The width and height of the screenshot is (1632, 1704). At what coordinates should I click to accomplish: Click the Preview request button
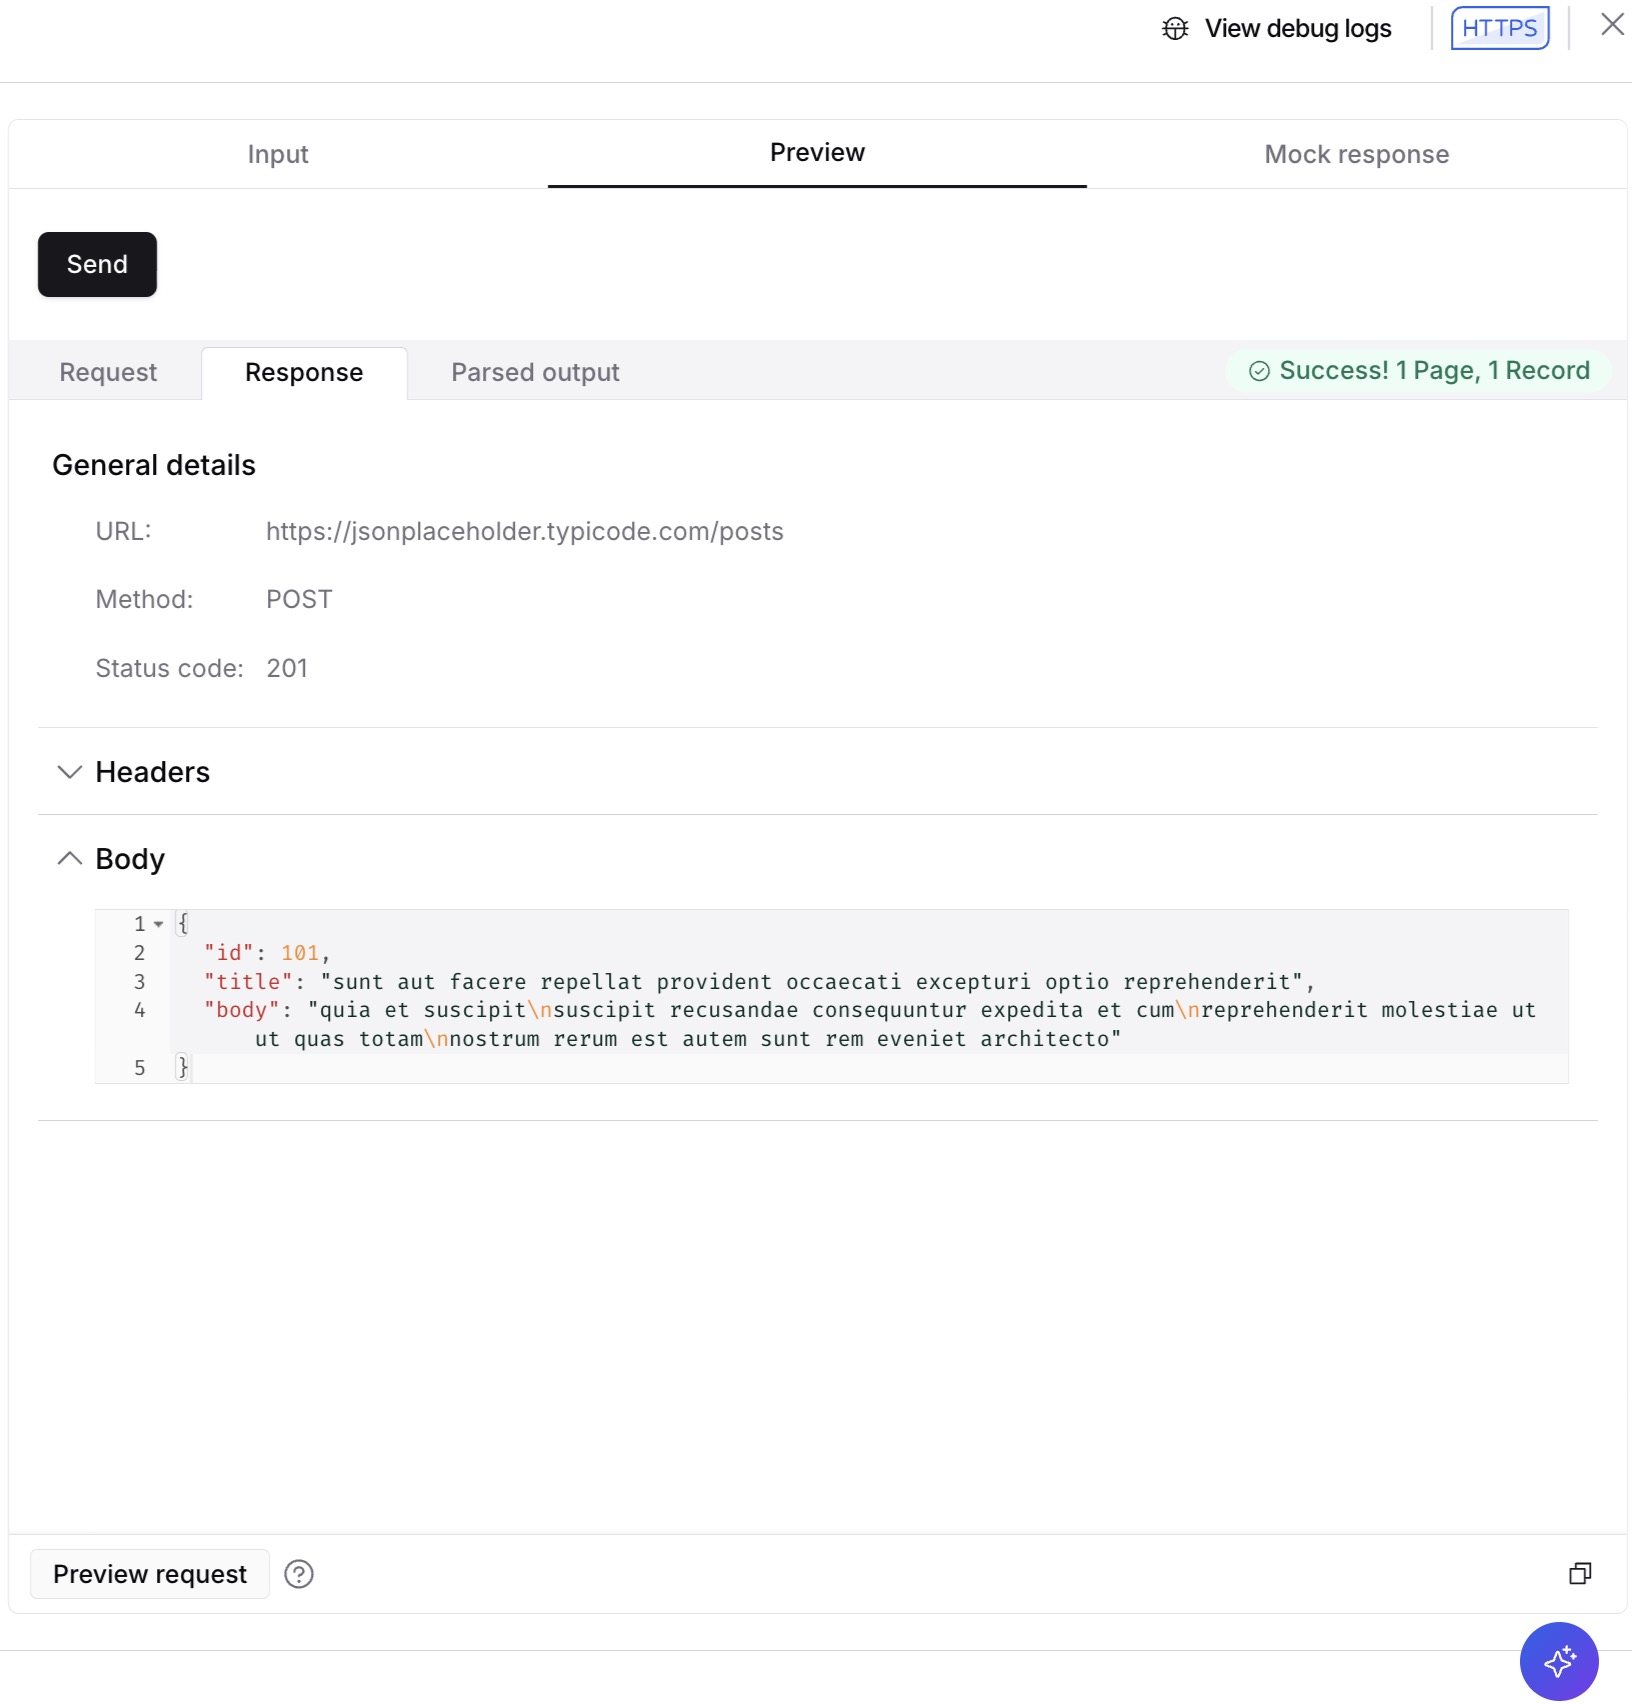[150, 1574]
